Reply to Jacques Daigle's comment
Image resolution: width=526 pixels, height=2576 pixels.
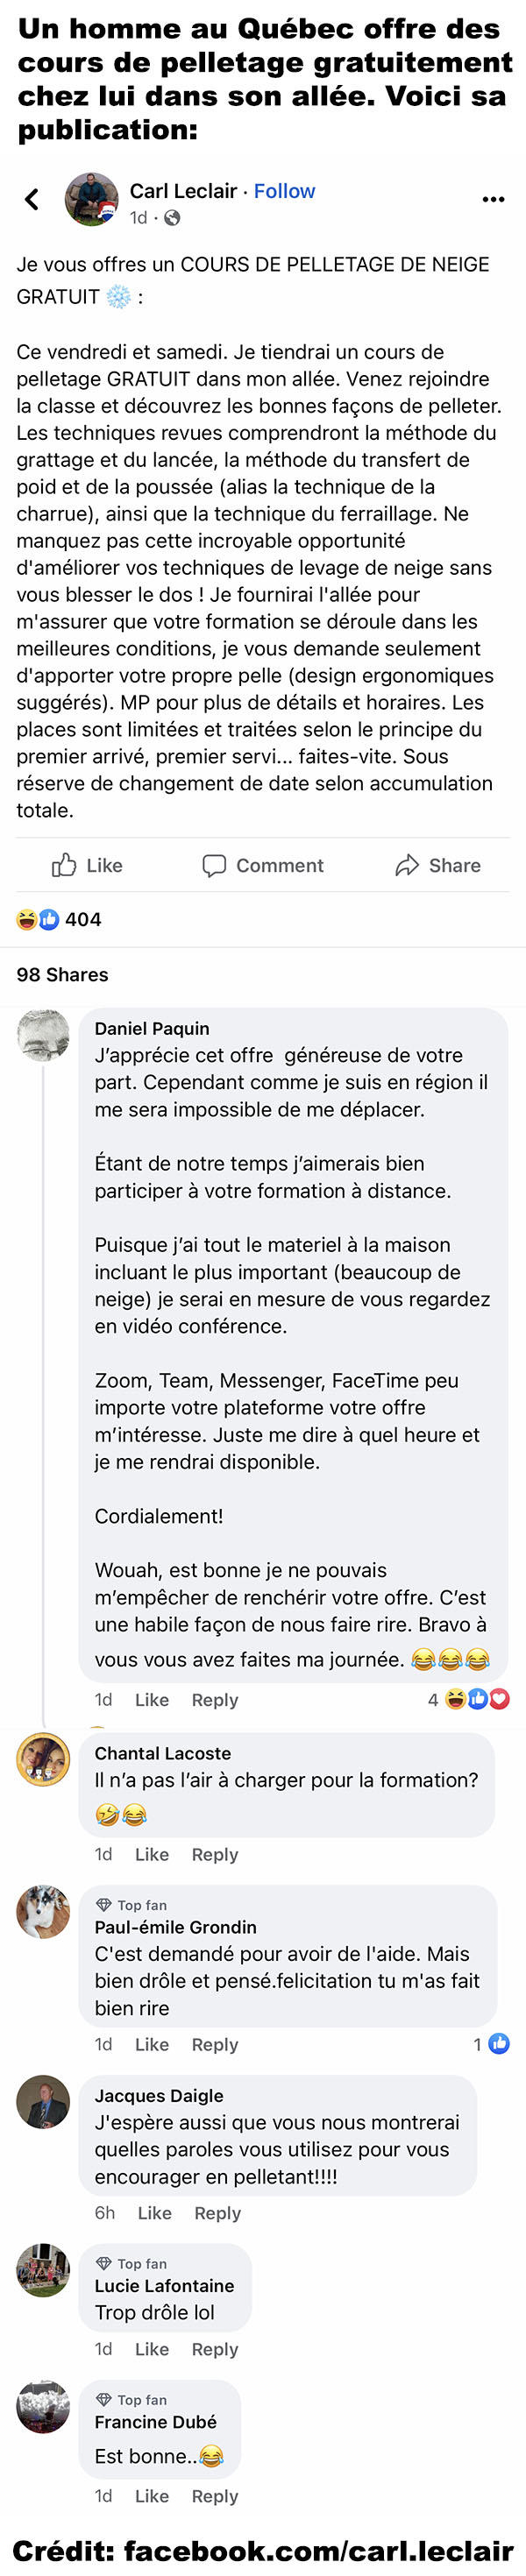coord(218,2213)
